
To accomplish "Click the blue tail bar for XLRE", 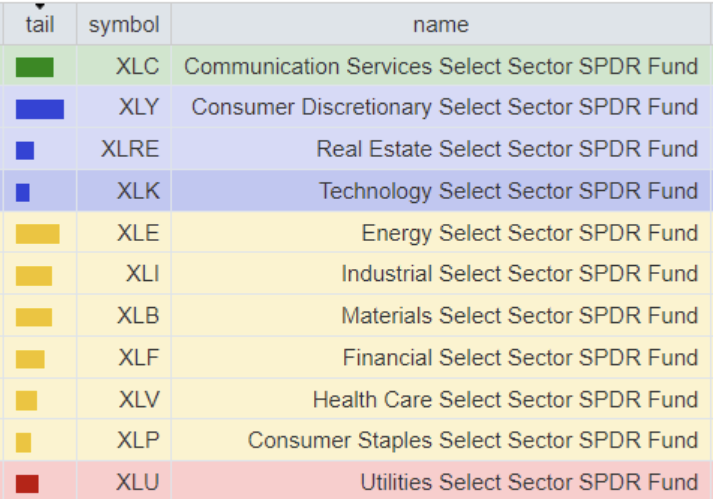I will coord(25,150).
